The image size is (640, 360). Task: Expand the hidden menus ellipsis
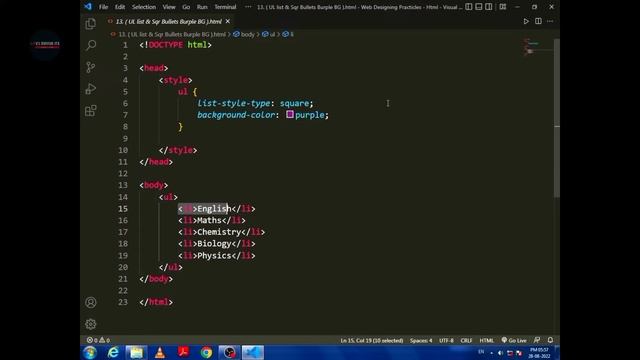[248, 7]
